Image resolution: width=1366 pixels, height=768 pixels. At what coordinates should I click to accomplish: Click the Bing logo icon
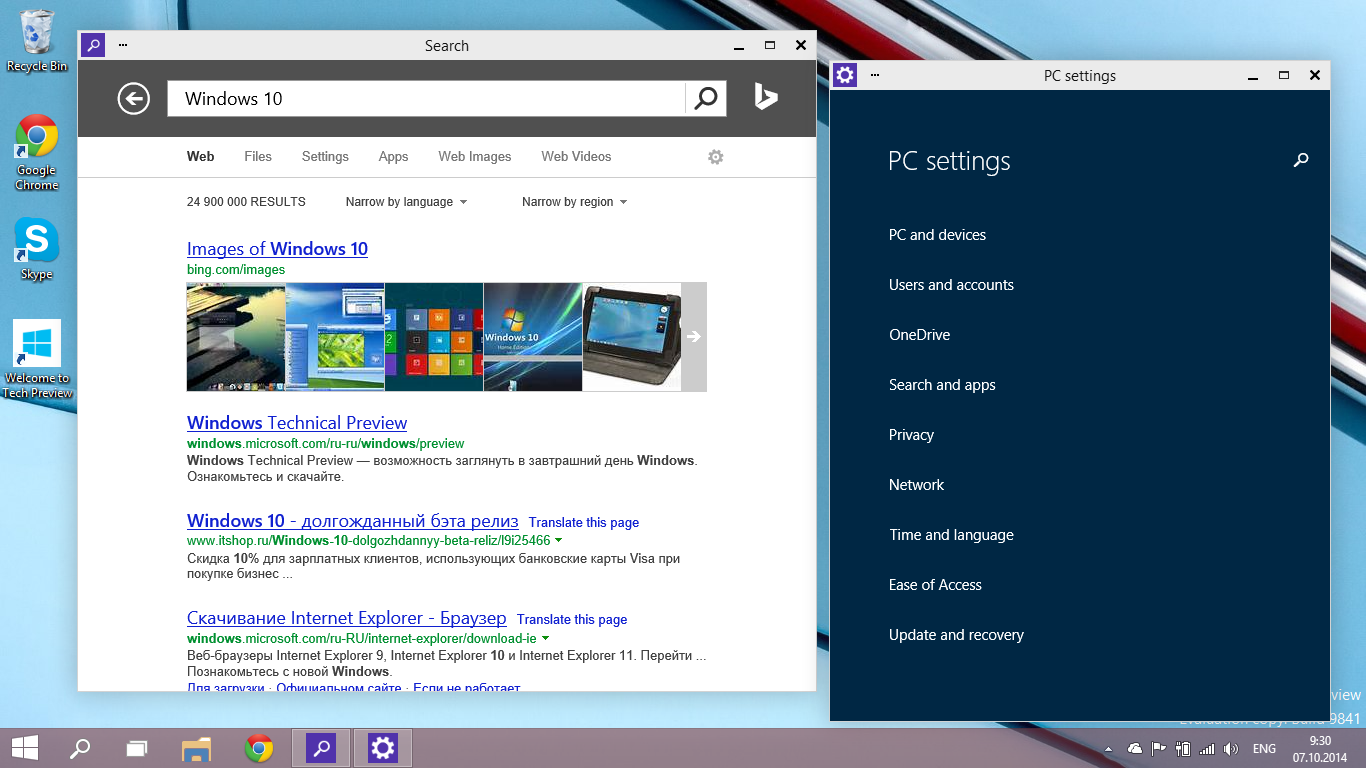click(766, 97)
